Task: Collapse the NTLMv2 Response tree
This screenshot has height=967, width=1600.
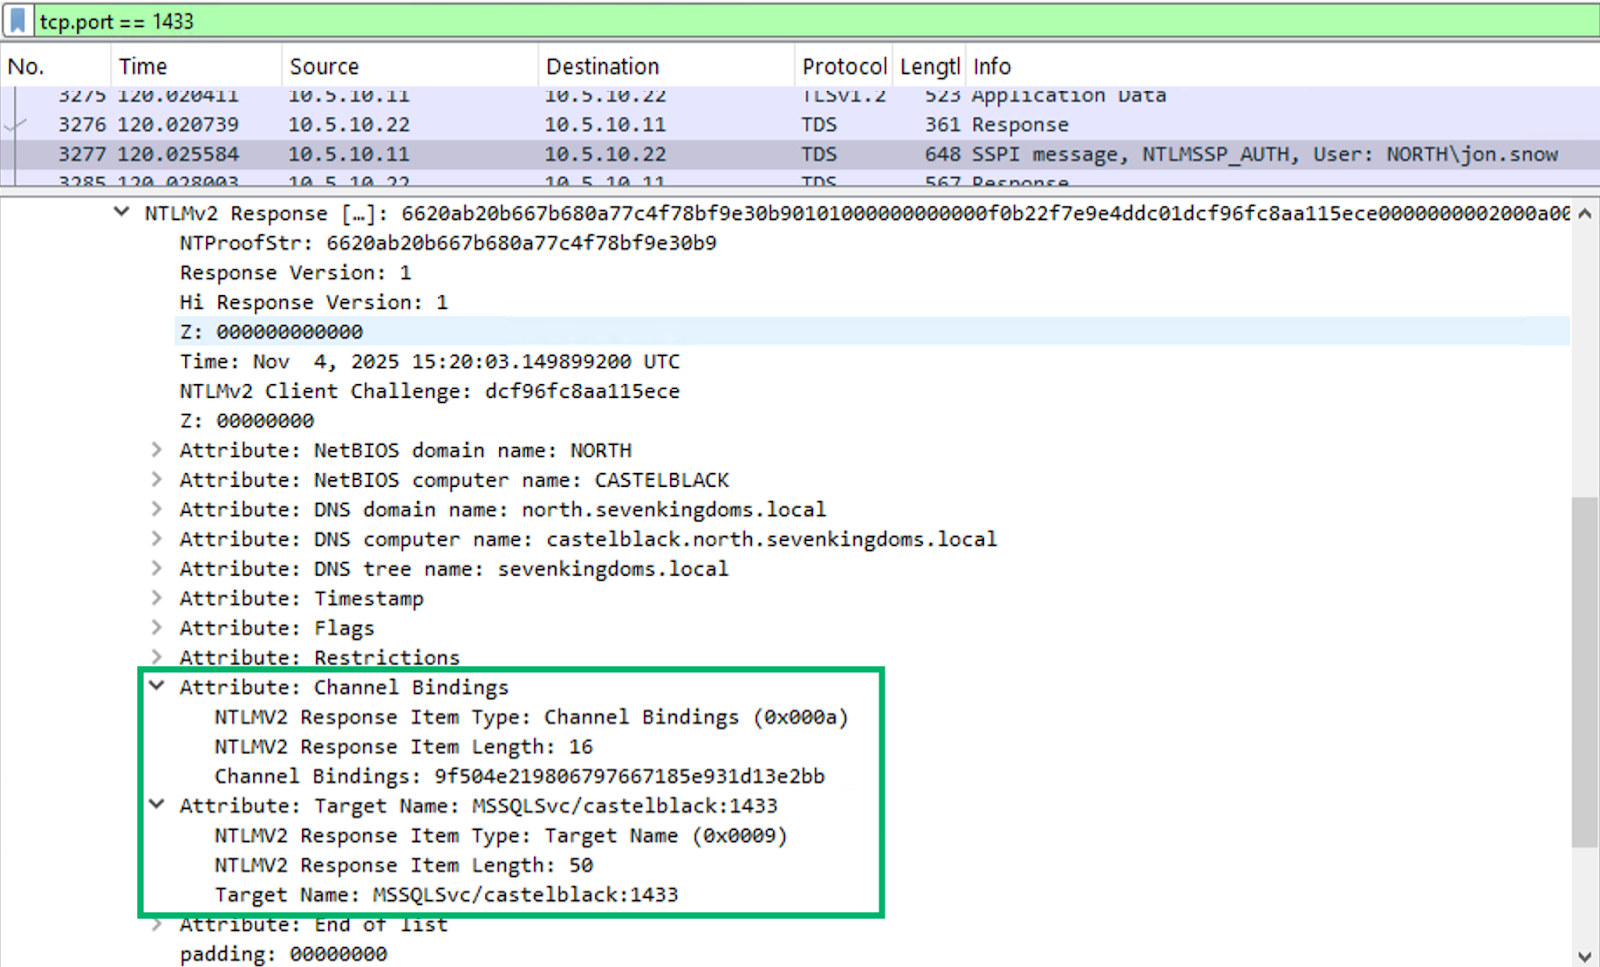Action: pyautogui.click(x=120, y=212)
